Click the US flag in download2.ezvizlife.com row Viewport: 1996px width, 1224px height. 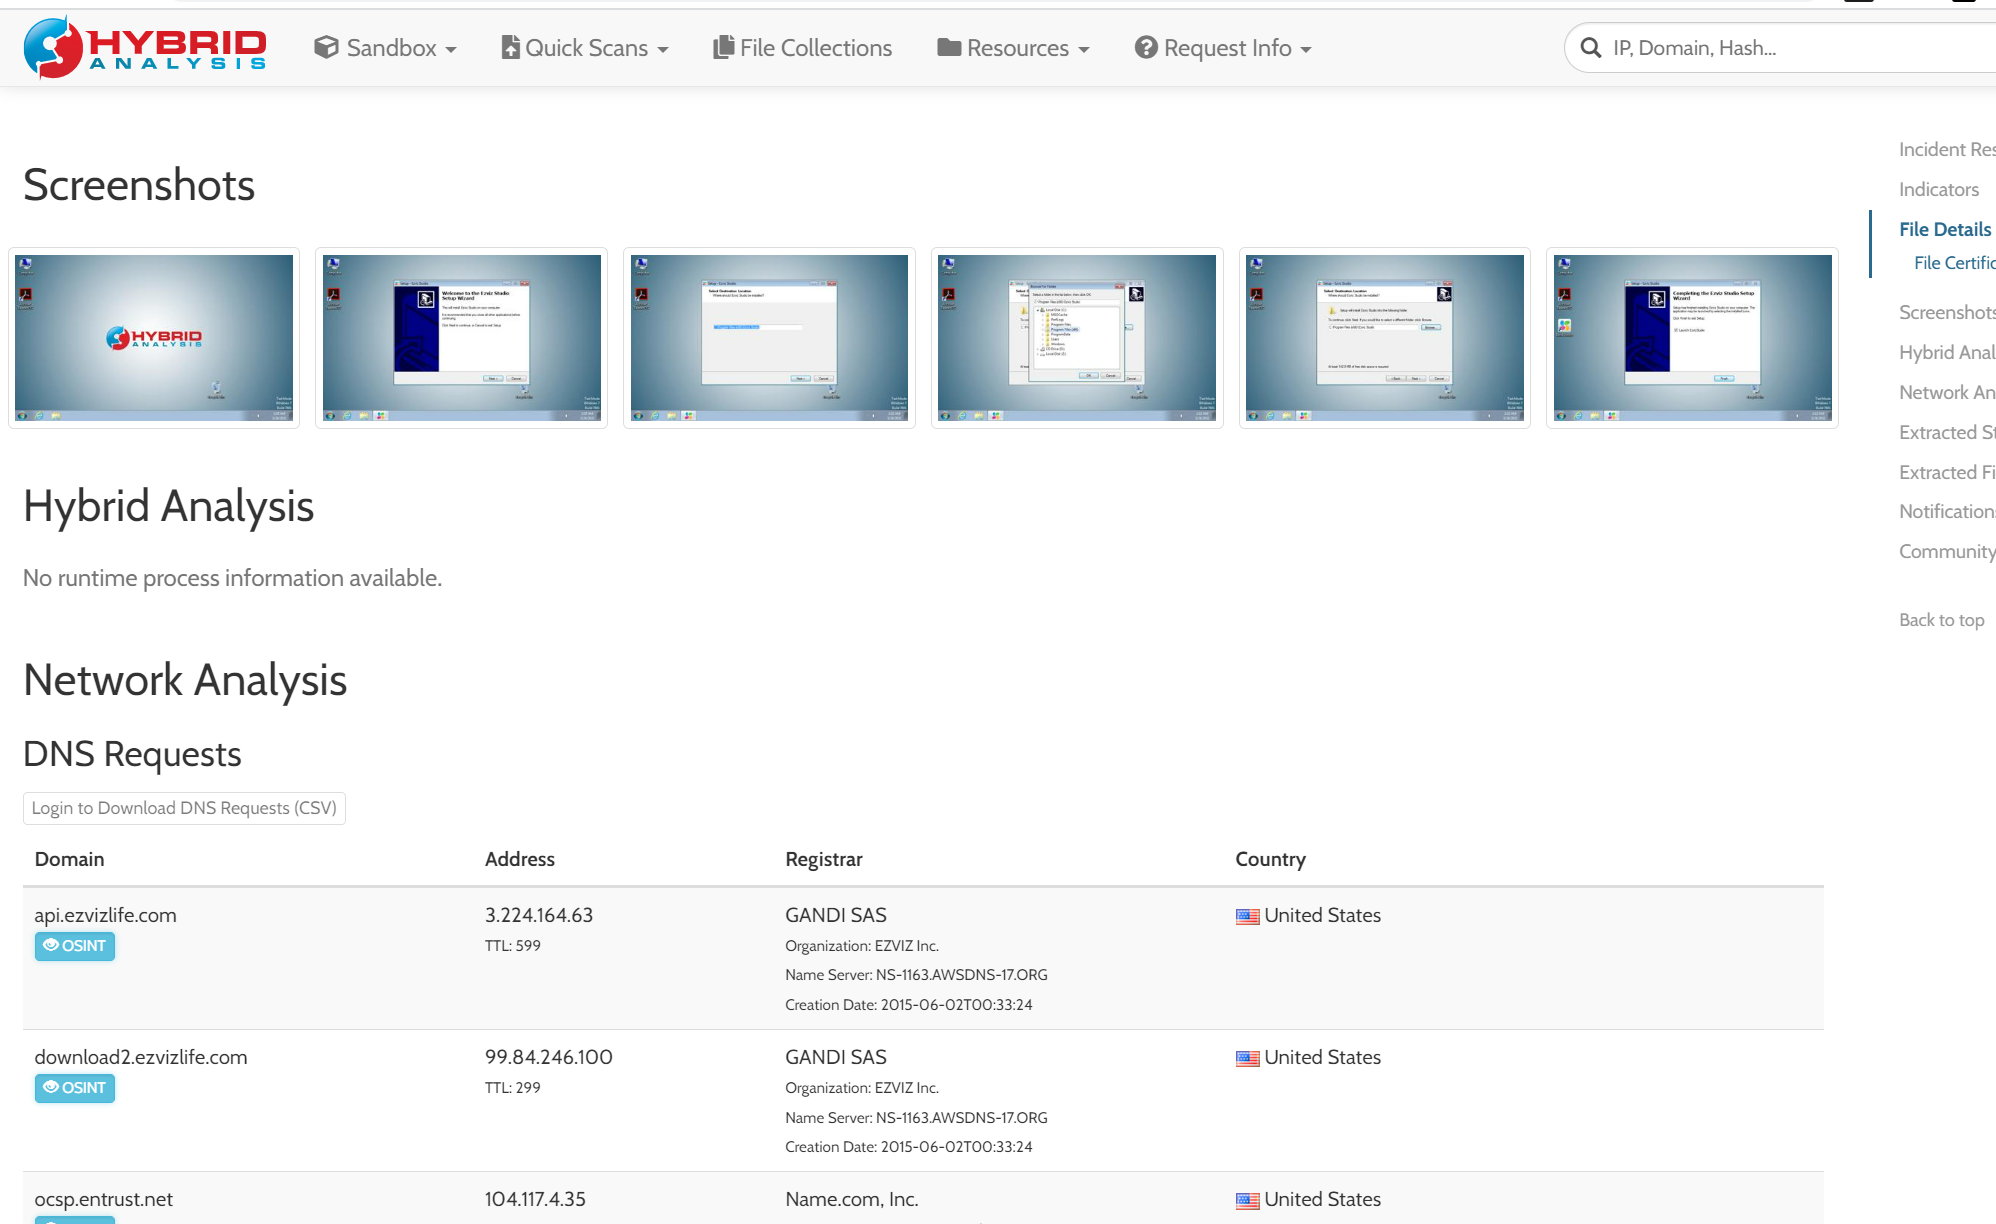[x=1247, y=1058]
